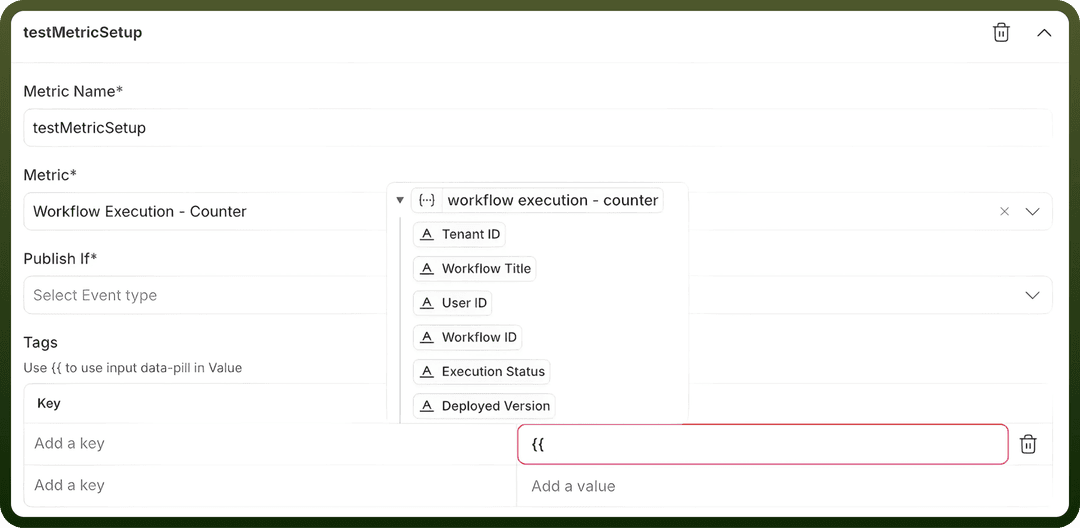Click the text-type icon beside Workflow ID
The width and height of the screenshot is (1080, 528).
tap(427, 337)
